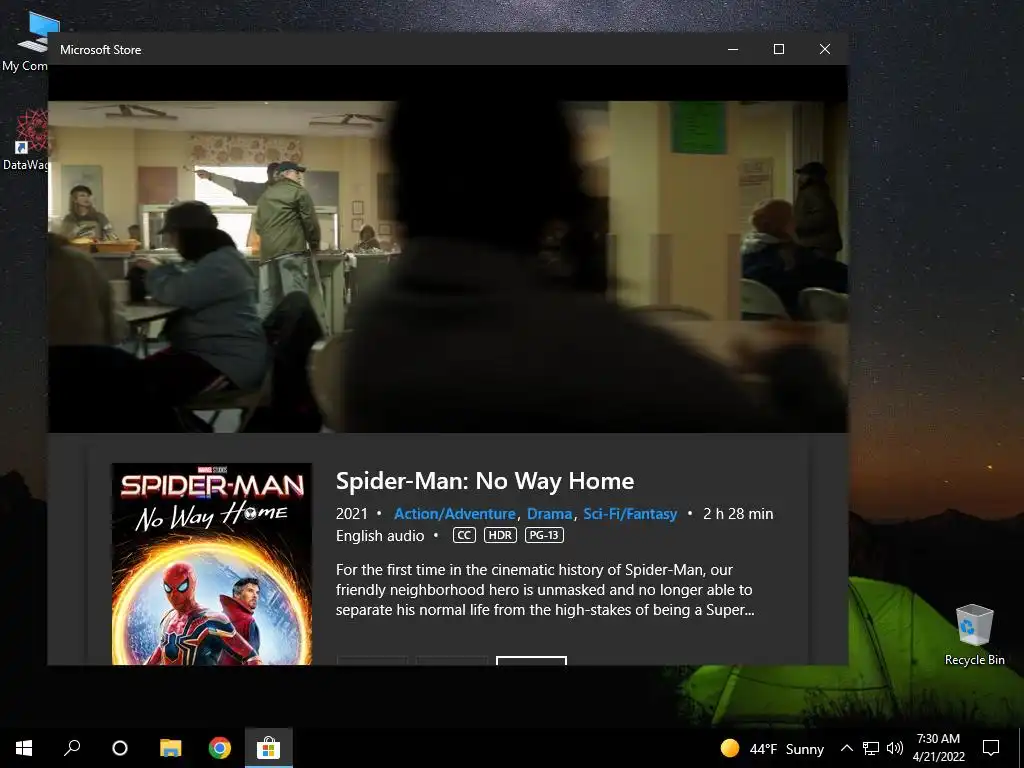The height and width of the screenshot is (768, 1024).
Task: Open the volume speaker tray icon
Action: click(895, 748)
